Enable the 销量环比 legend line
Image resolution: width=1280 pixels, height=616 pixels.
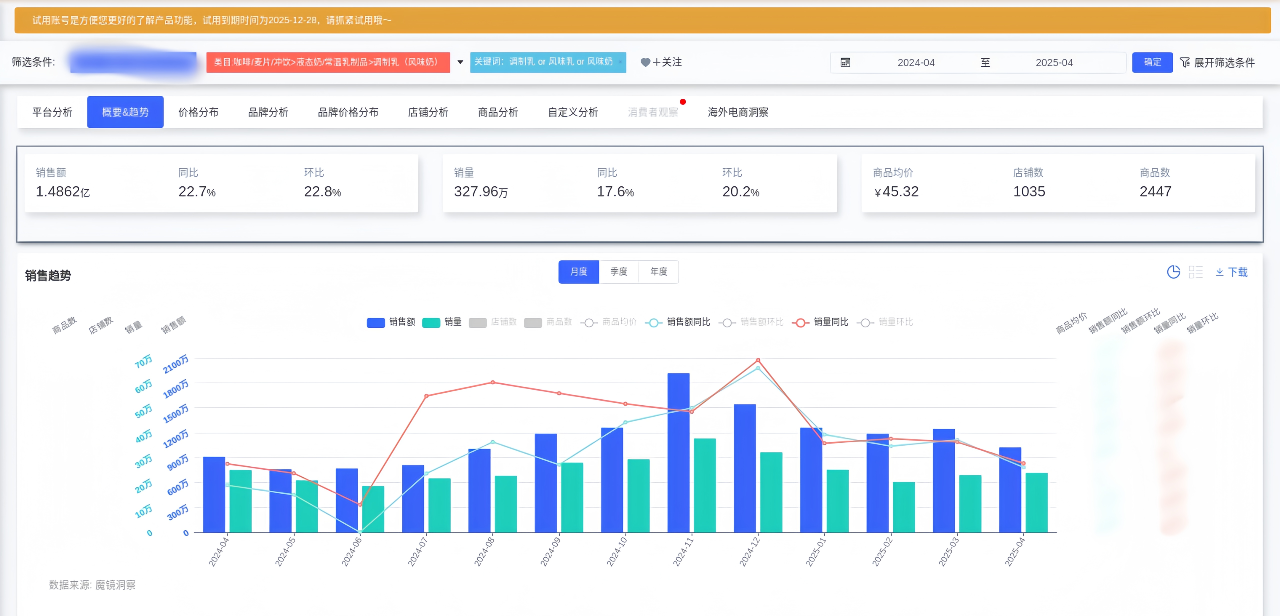886,322
